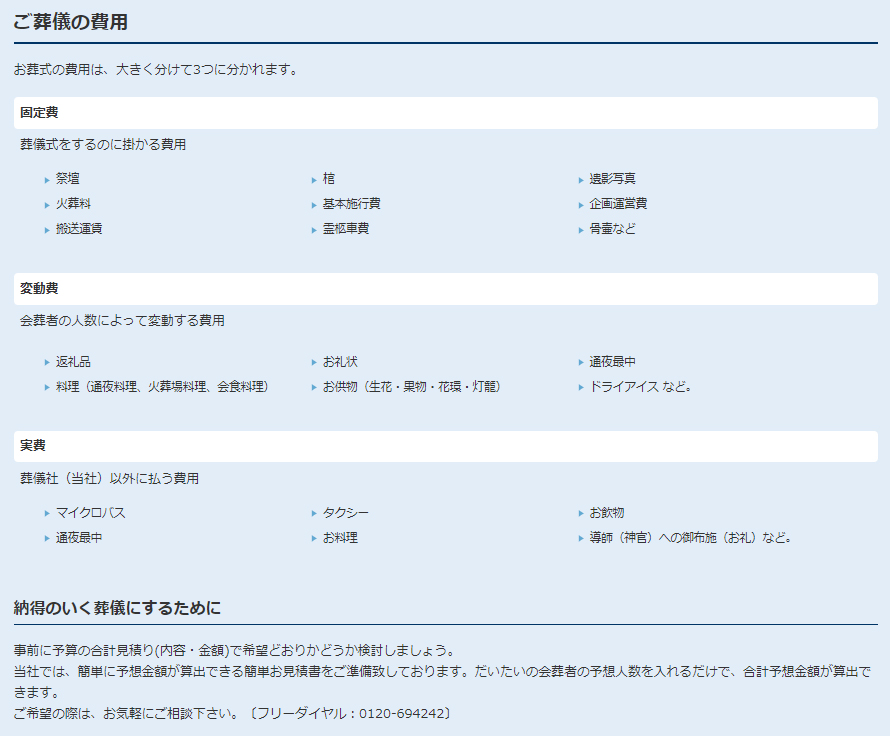Click the arrow bullet beside タクシー
The image size is (890, 736).
(x=313, y=514)
